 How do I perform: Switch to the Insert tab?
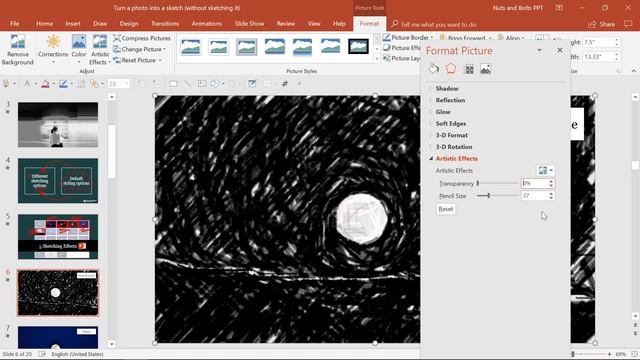click(x=73, y=24)
